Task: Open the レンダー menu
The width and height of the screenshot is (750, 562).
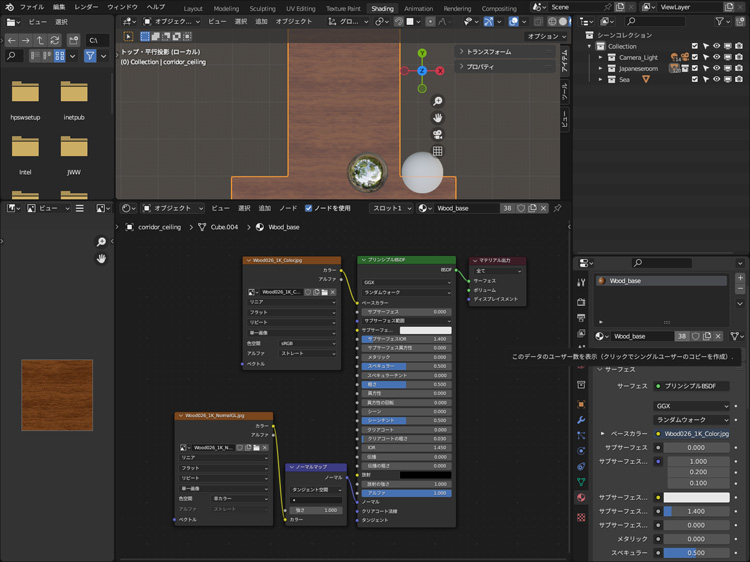Action: [x=86, y=7]
